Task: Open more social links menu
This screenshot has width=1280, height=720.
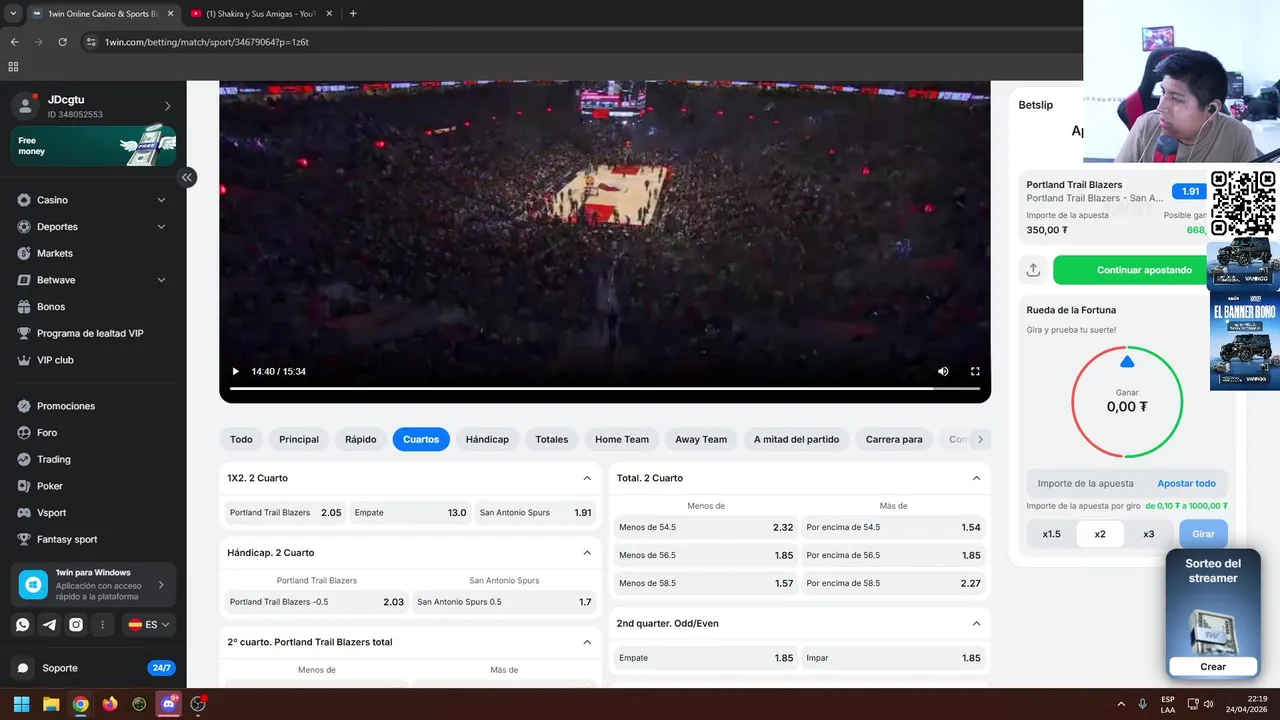Action: (x=102, y=625)
